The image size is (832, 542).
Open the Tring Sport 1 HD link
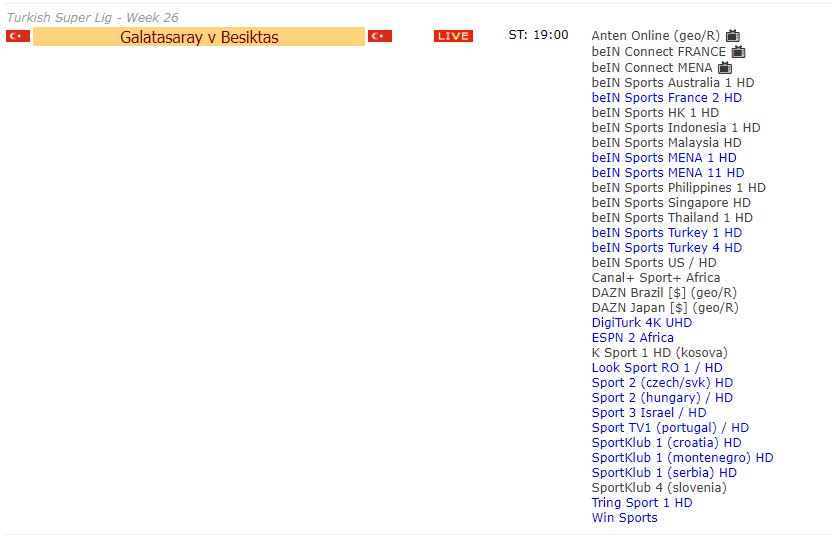coord(642,503)
